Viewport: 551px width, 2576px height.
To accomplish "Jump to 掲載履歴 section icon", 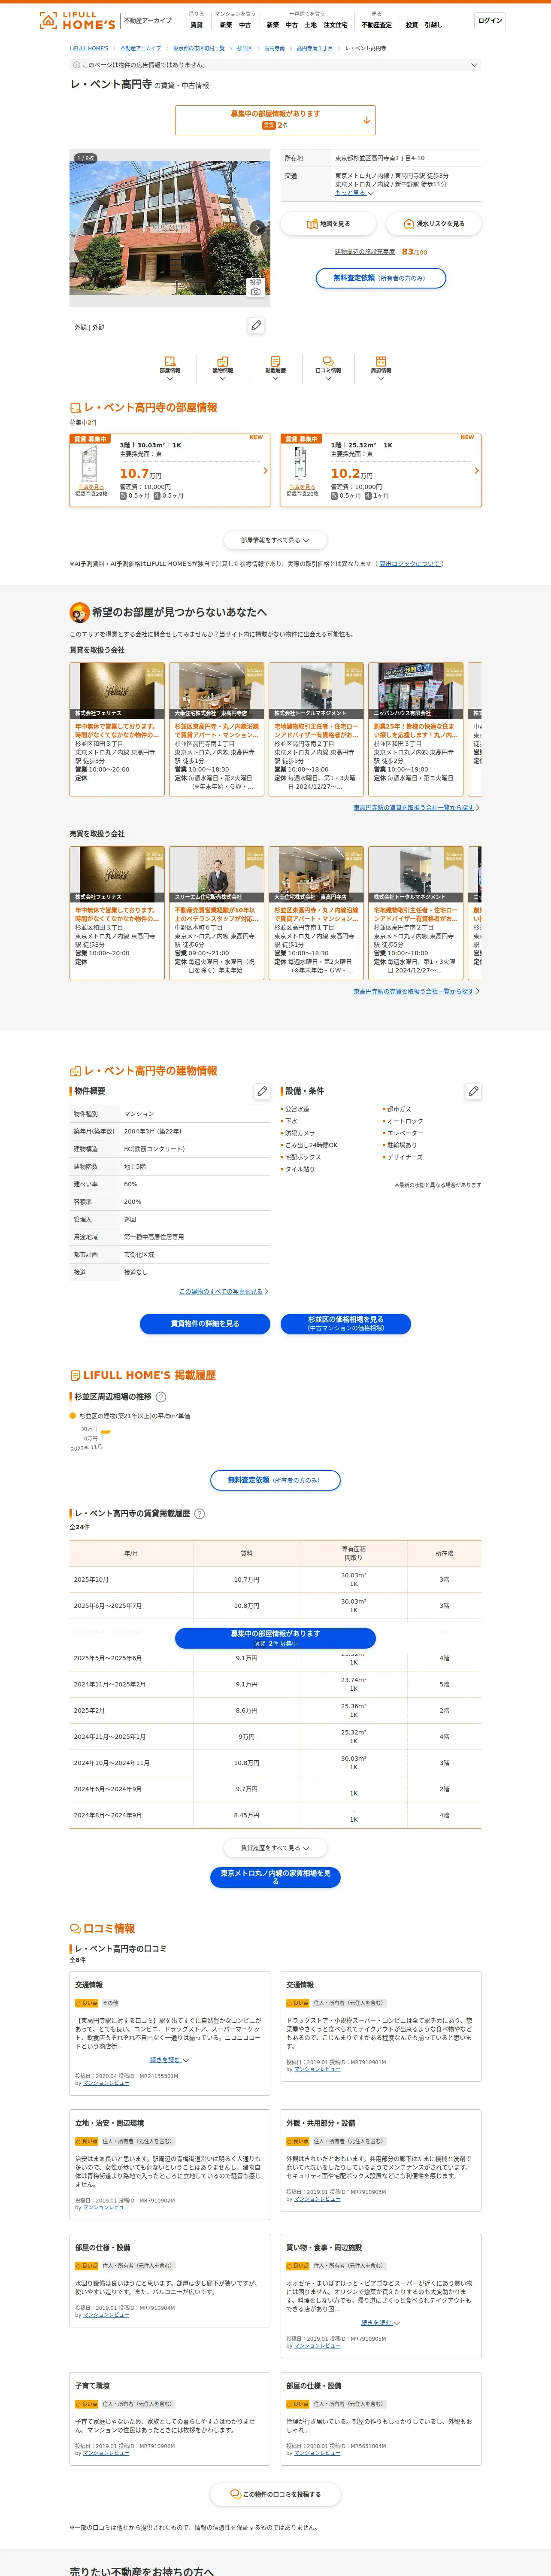I will coord(275,362).
